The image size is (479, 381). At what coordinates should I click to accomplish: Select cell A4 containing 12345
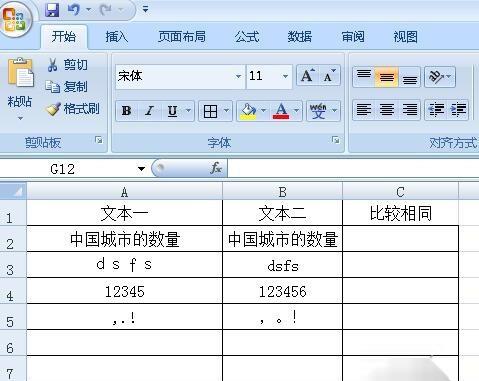(124, 291)
